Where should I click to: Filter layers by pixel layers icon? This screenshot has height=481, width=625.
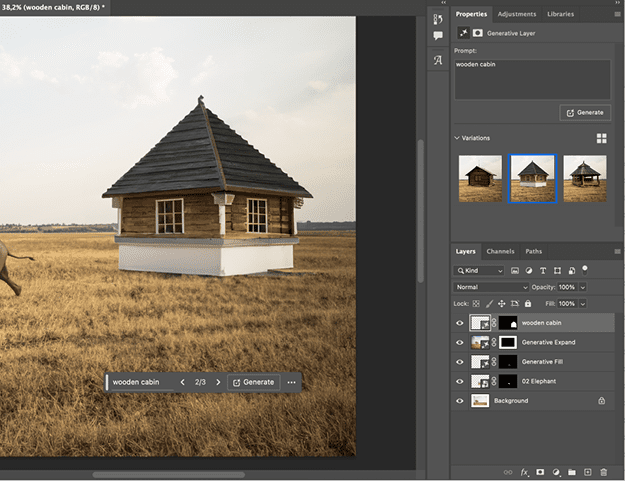[515, 271]
